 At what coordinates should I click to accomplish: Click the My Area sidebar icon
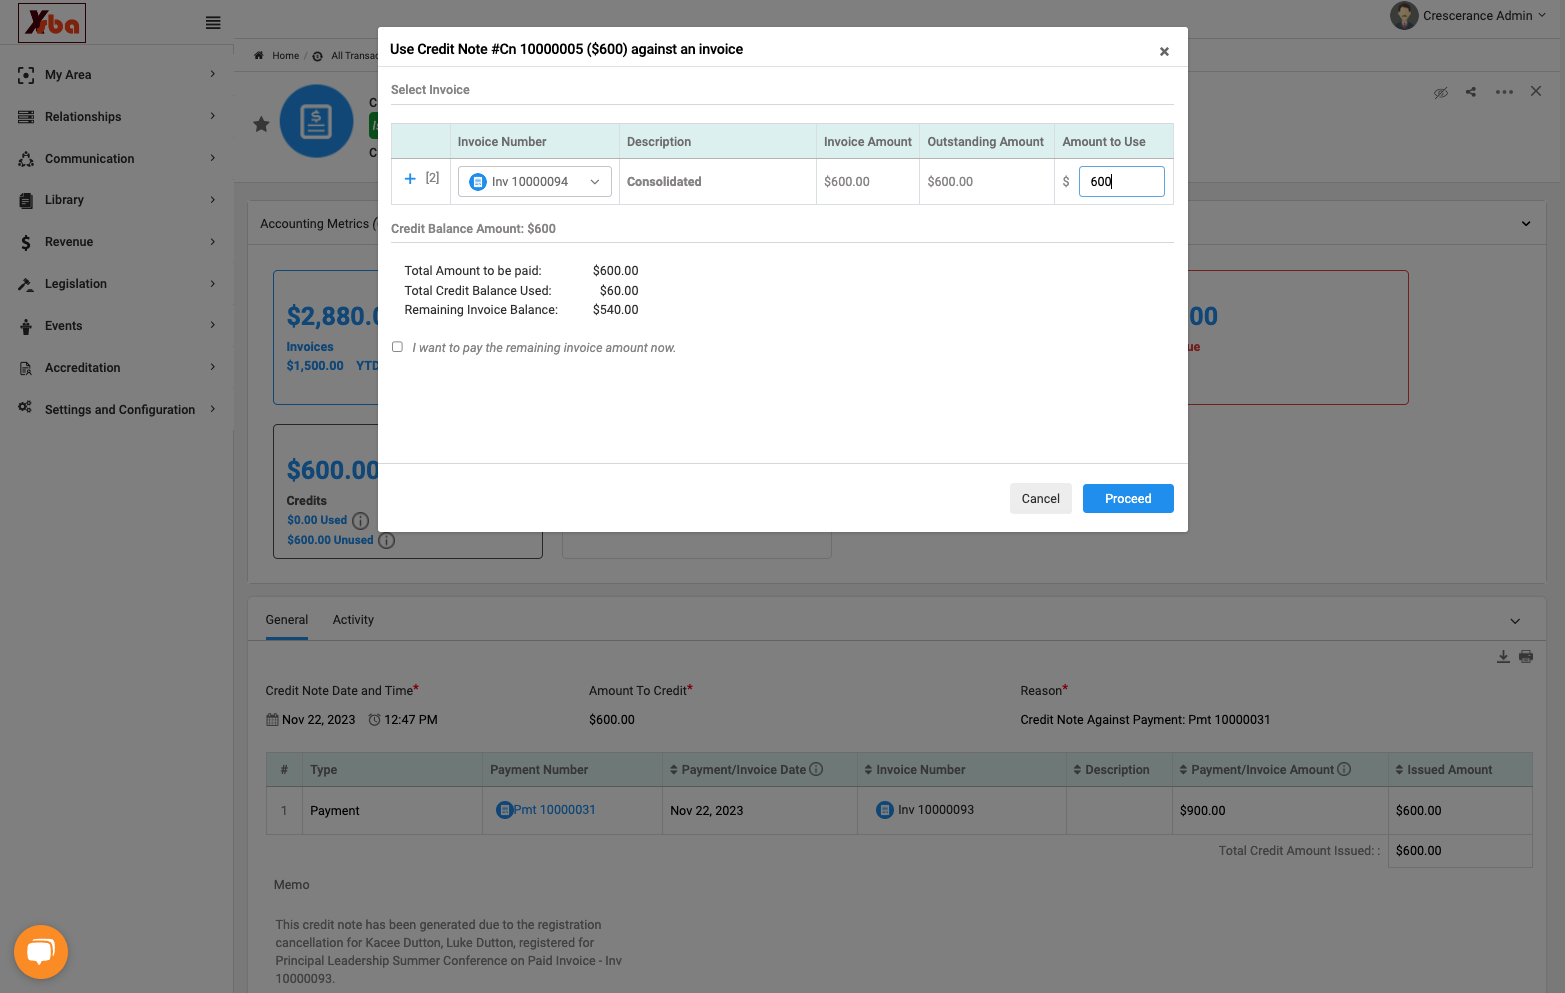click(26, 75)
